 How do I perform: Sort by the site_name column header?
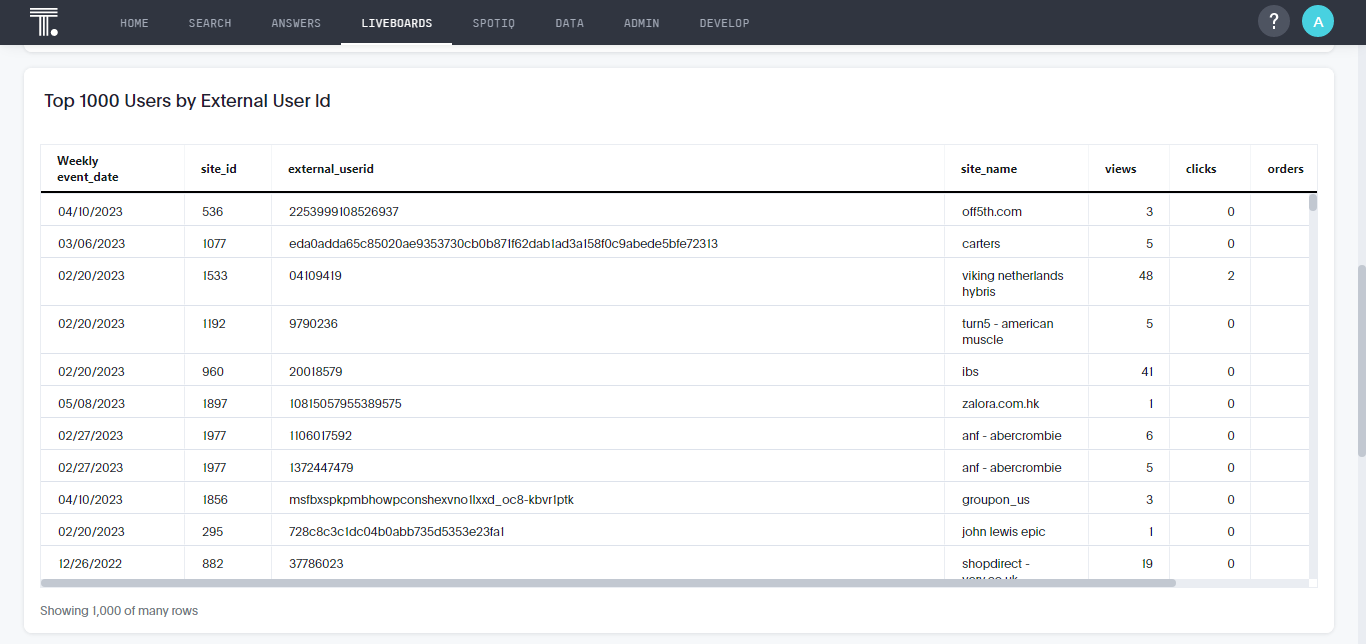pos(988,169)
